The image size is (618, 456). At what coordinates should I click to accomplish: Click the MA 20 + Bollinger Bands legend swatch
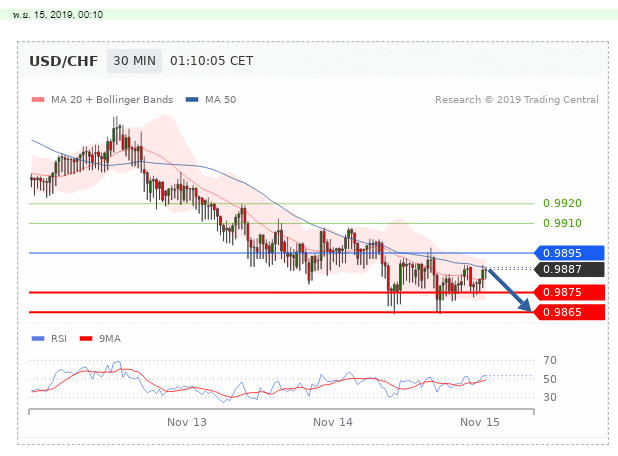(x=38, y=100)
